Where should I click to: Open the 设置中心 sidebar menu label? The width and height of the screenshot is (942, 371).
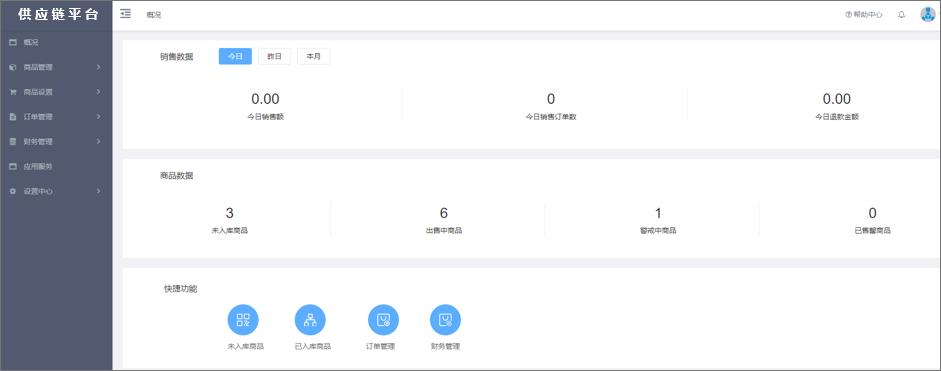click(x=38, y=192)
